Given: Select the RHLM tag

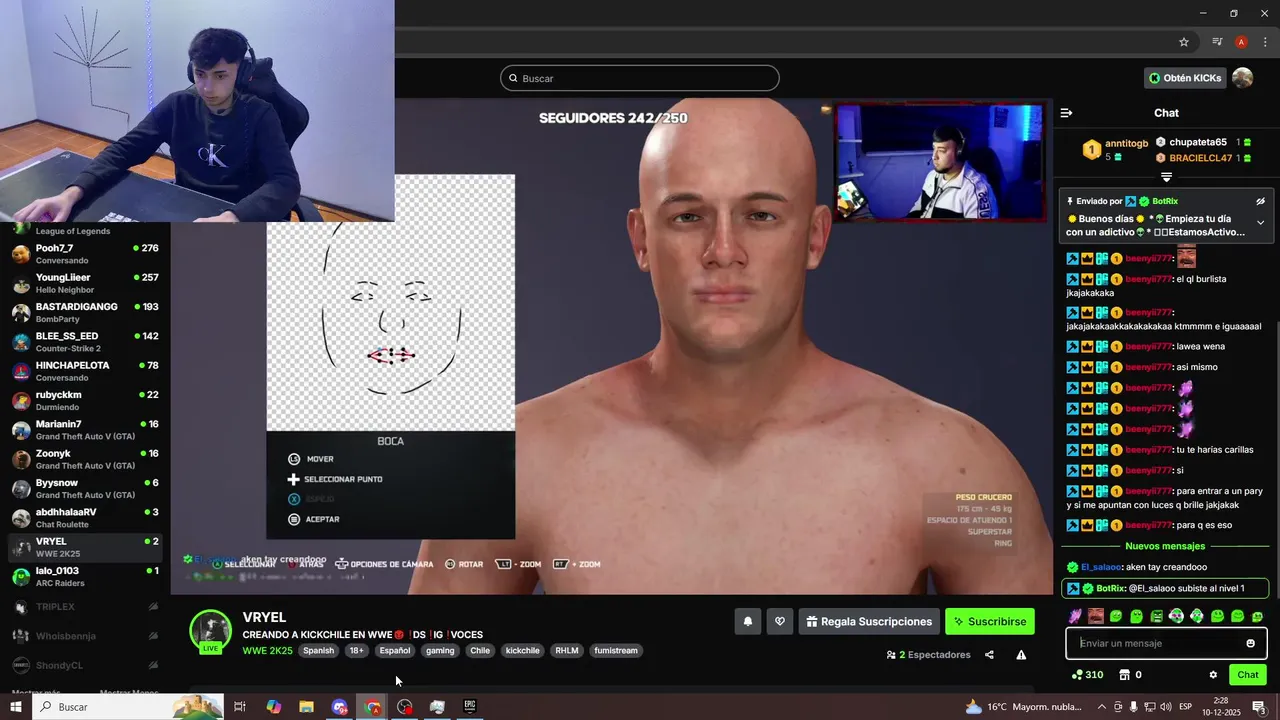Looking at the screenshot, I should point(567,650).
